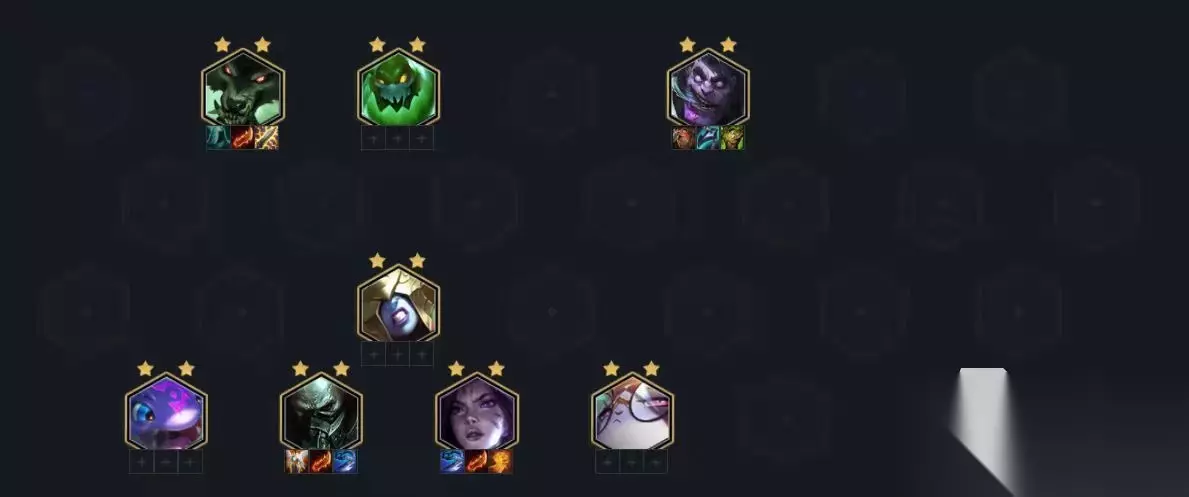The image size is (1189, 497).
Task: Click the Dr. Mundo champion portrait
Action: 708,87
